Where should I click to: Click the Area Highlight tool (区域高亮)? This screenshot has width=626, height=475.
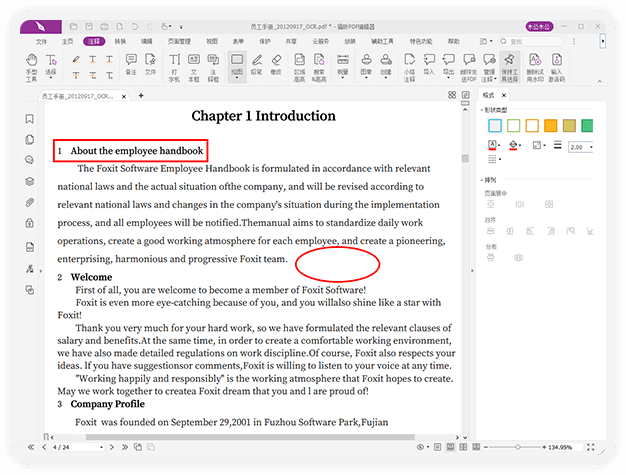click(299, 67)
